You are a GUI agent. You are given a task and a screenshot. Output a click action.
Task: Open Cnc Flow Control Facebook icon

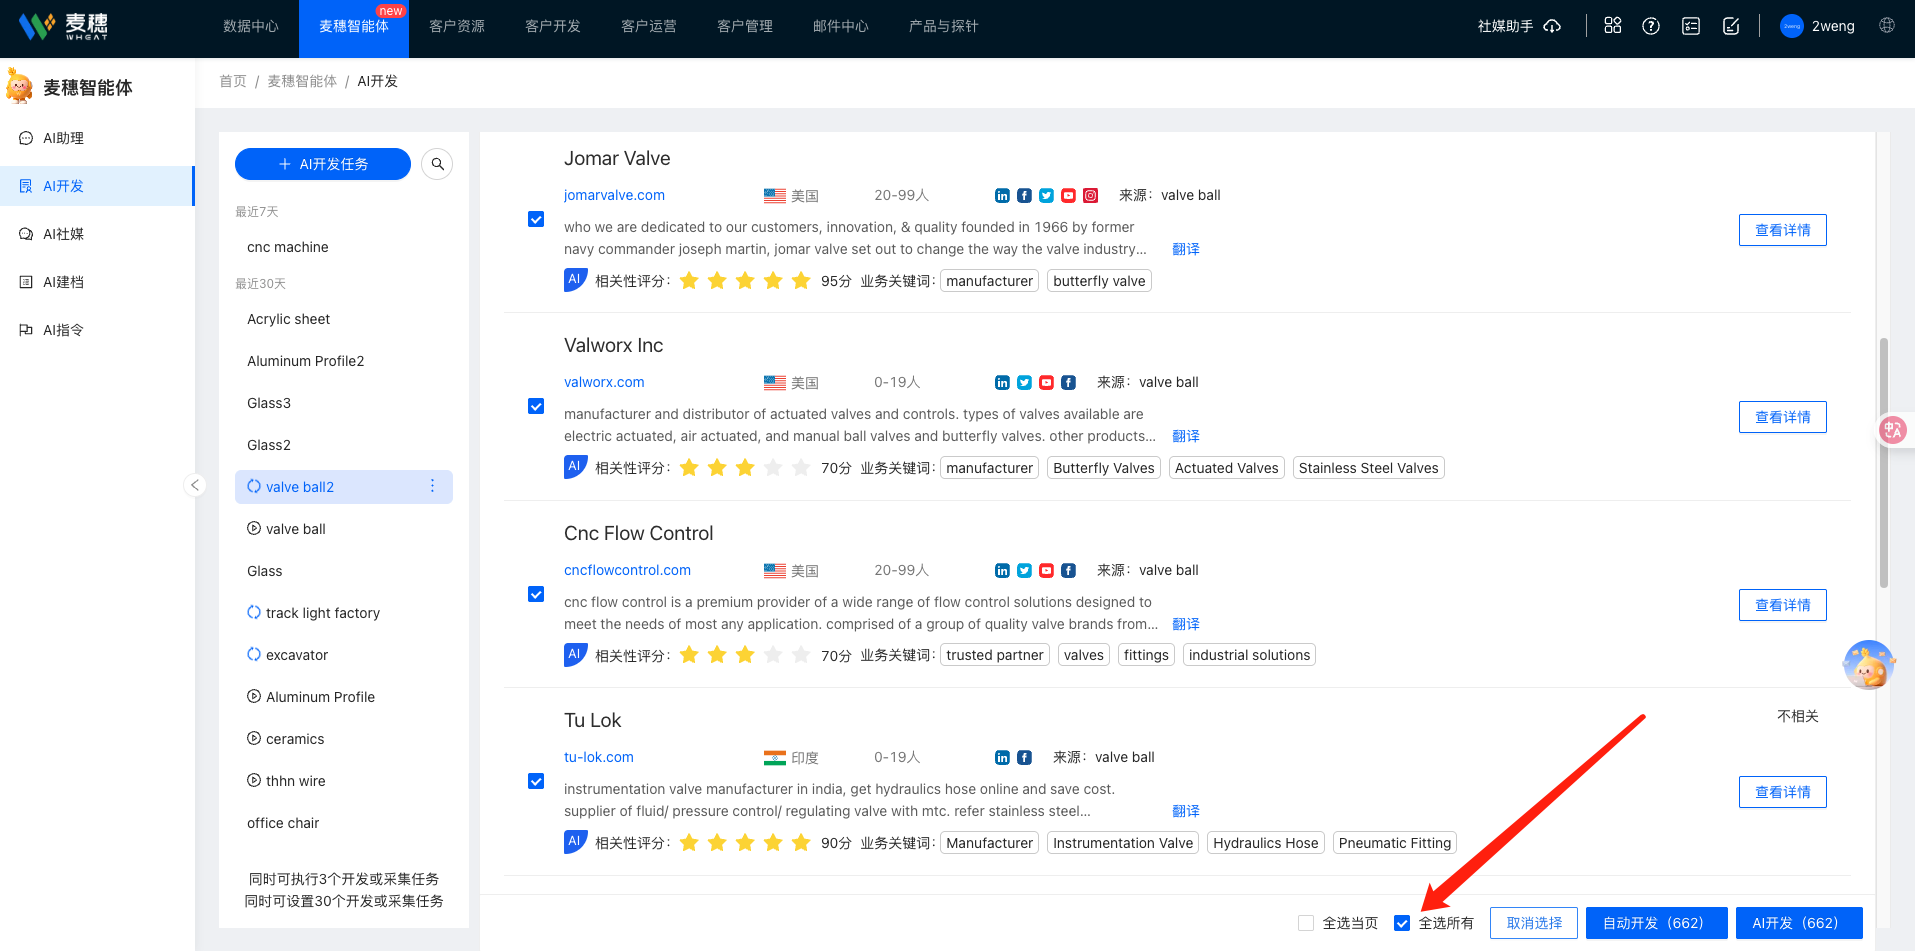point(1068,571)
